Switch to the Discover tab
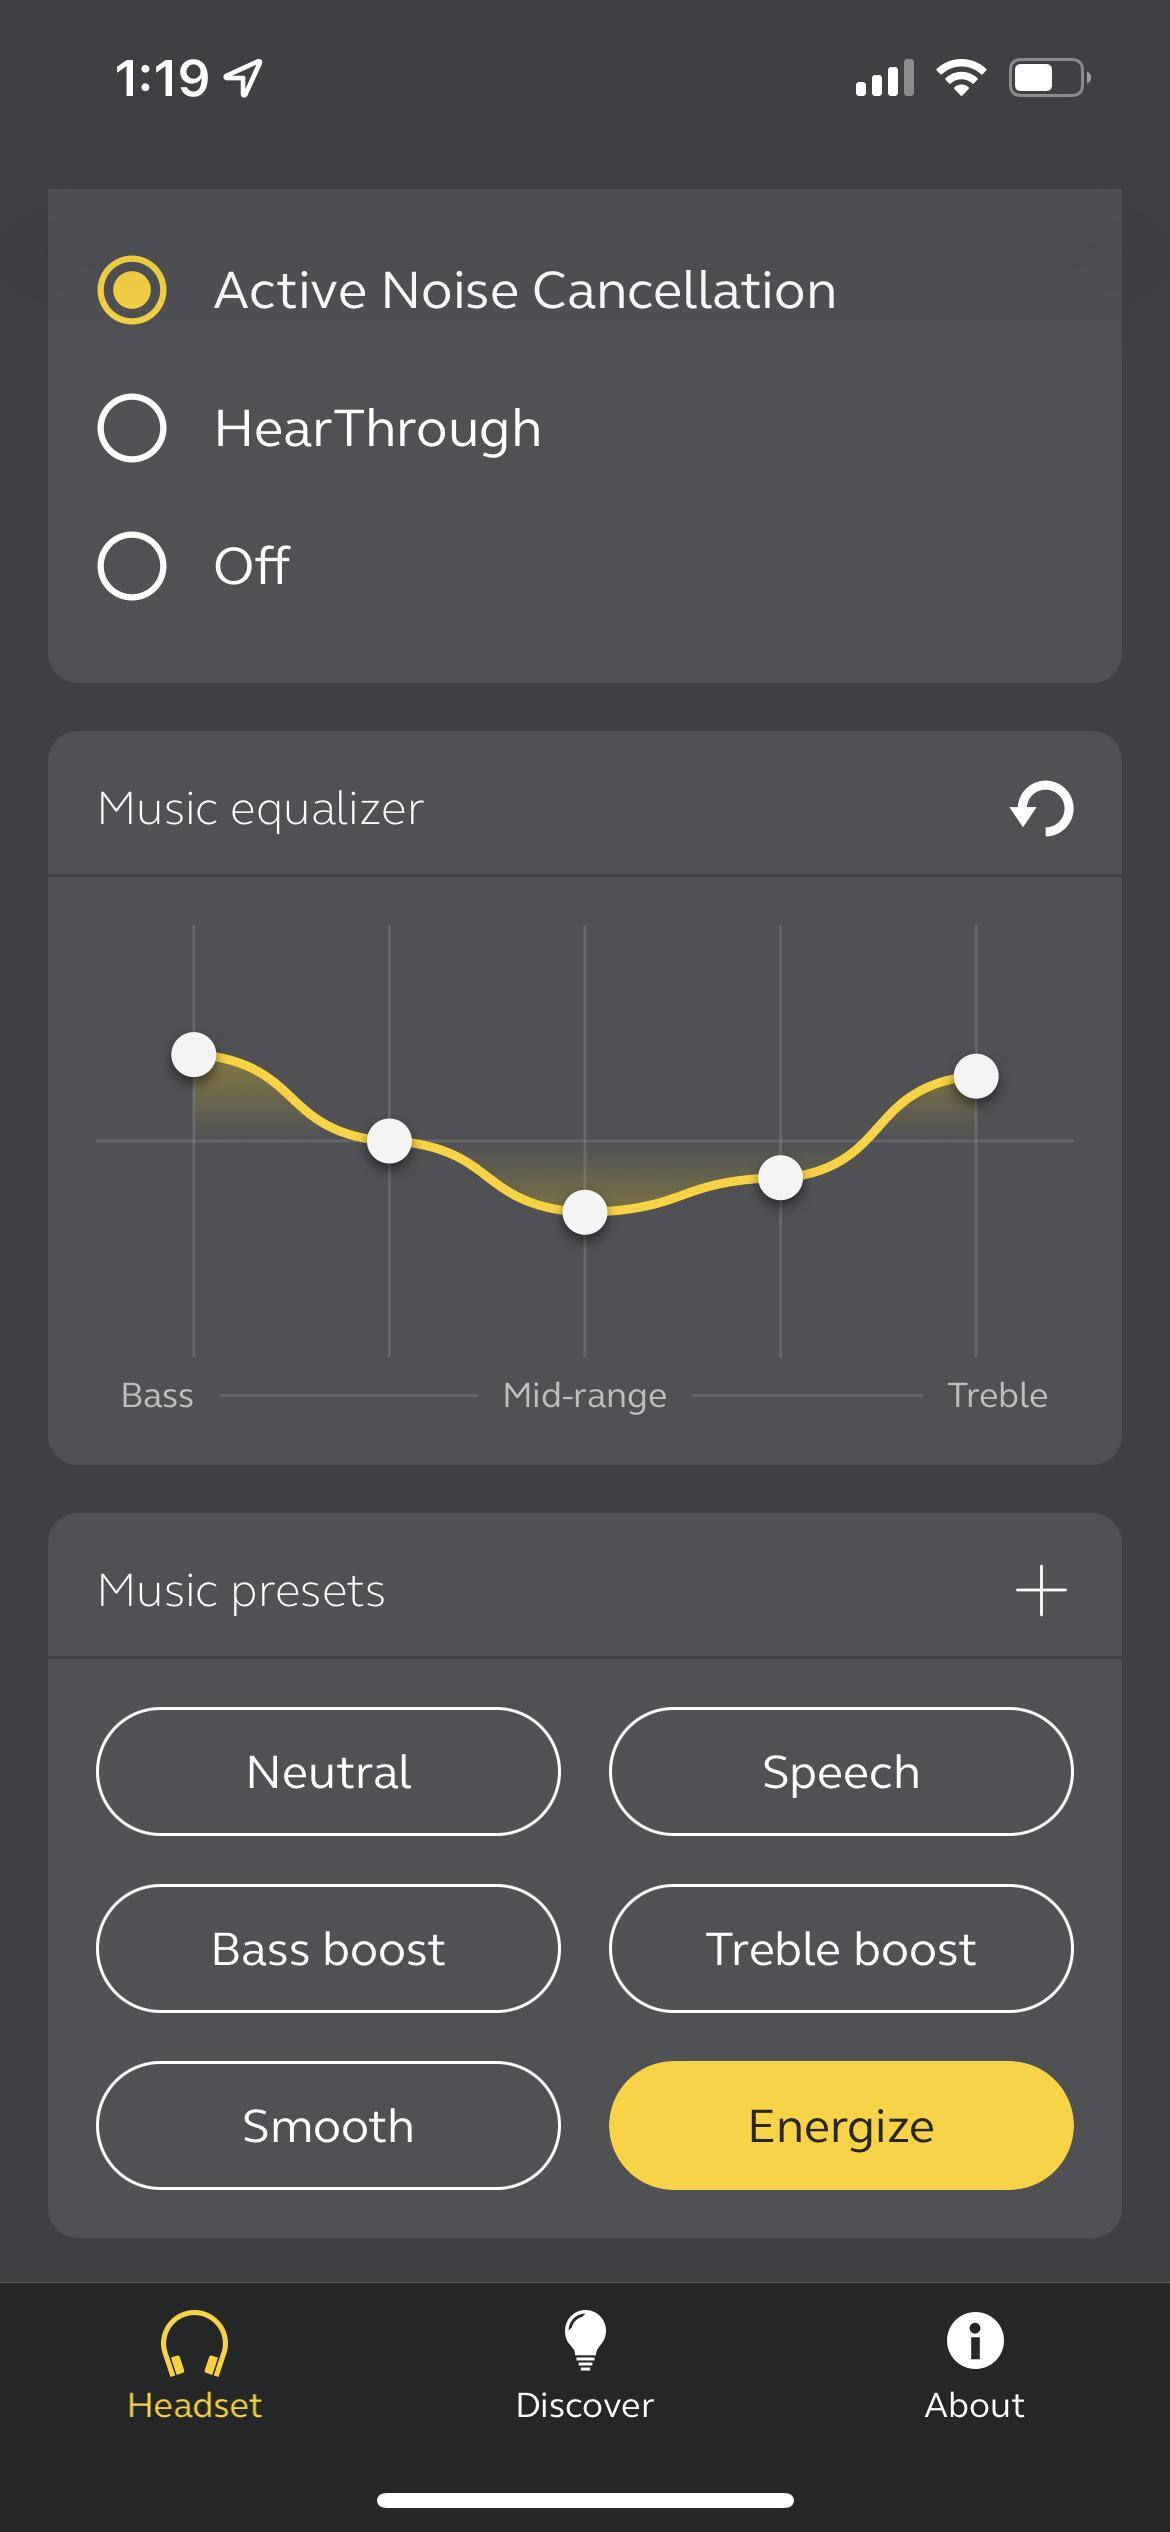The image size is (1170, 2532). click(585, 2366)
